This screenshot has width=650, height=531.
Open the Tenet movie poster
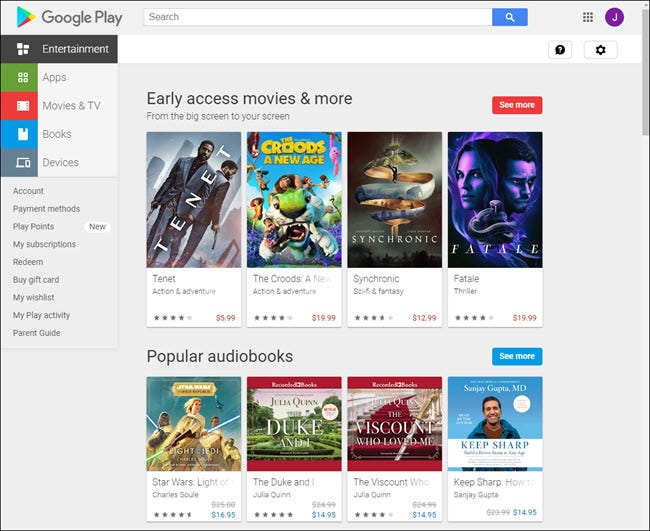pos(194,200)
